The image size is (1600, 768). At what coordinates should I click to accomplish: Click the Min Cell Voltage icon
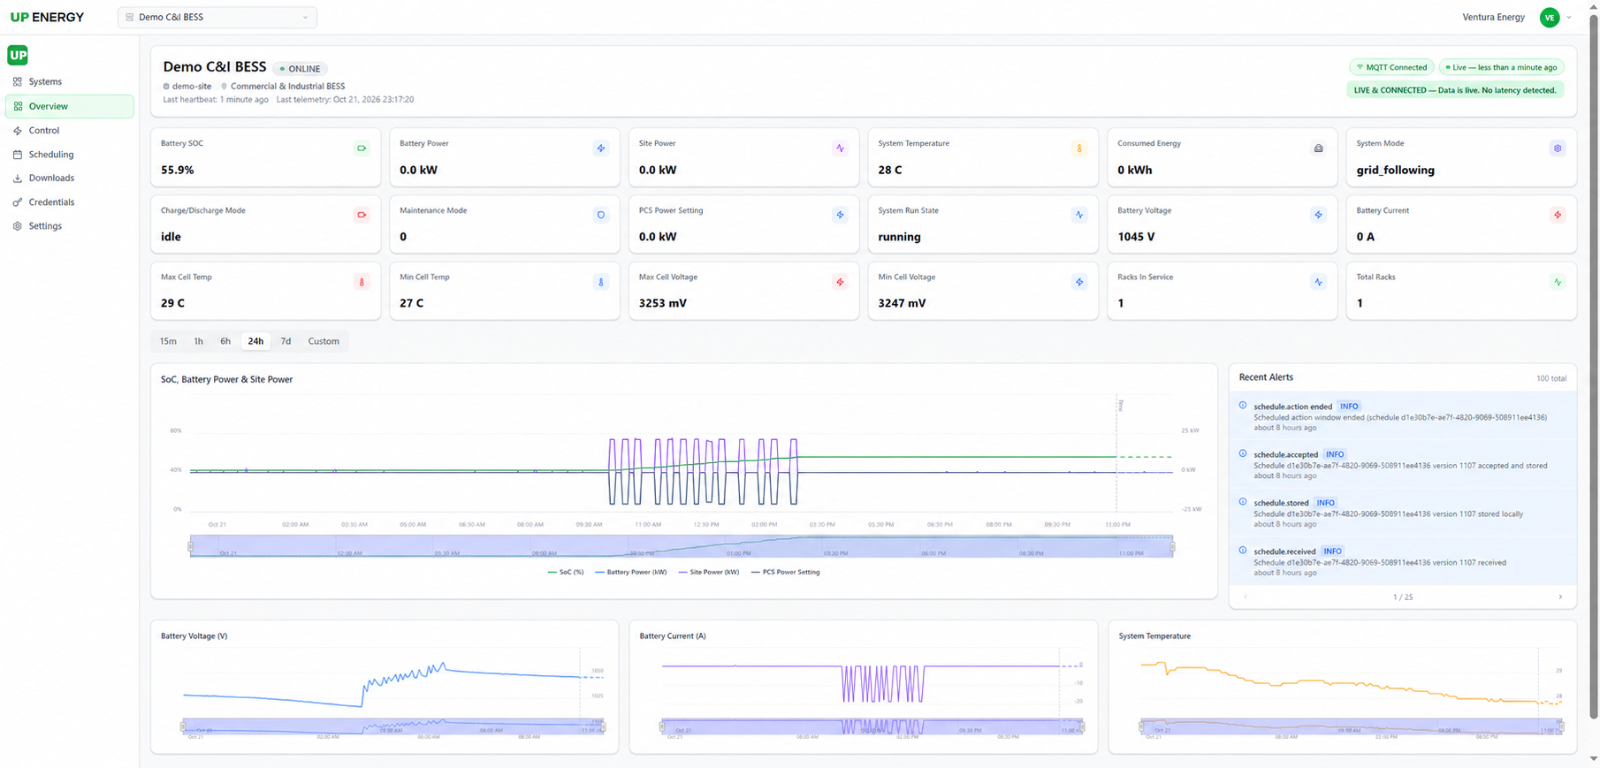click(x=1079, y=282)
